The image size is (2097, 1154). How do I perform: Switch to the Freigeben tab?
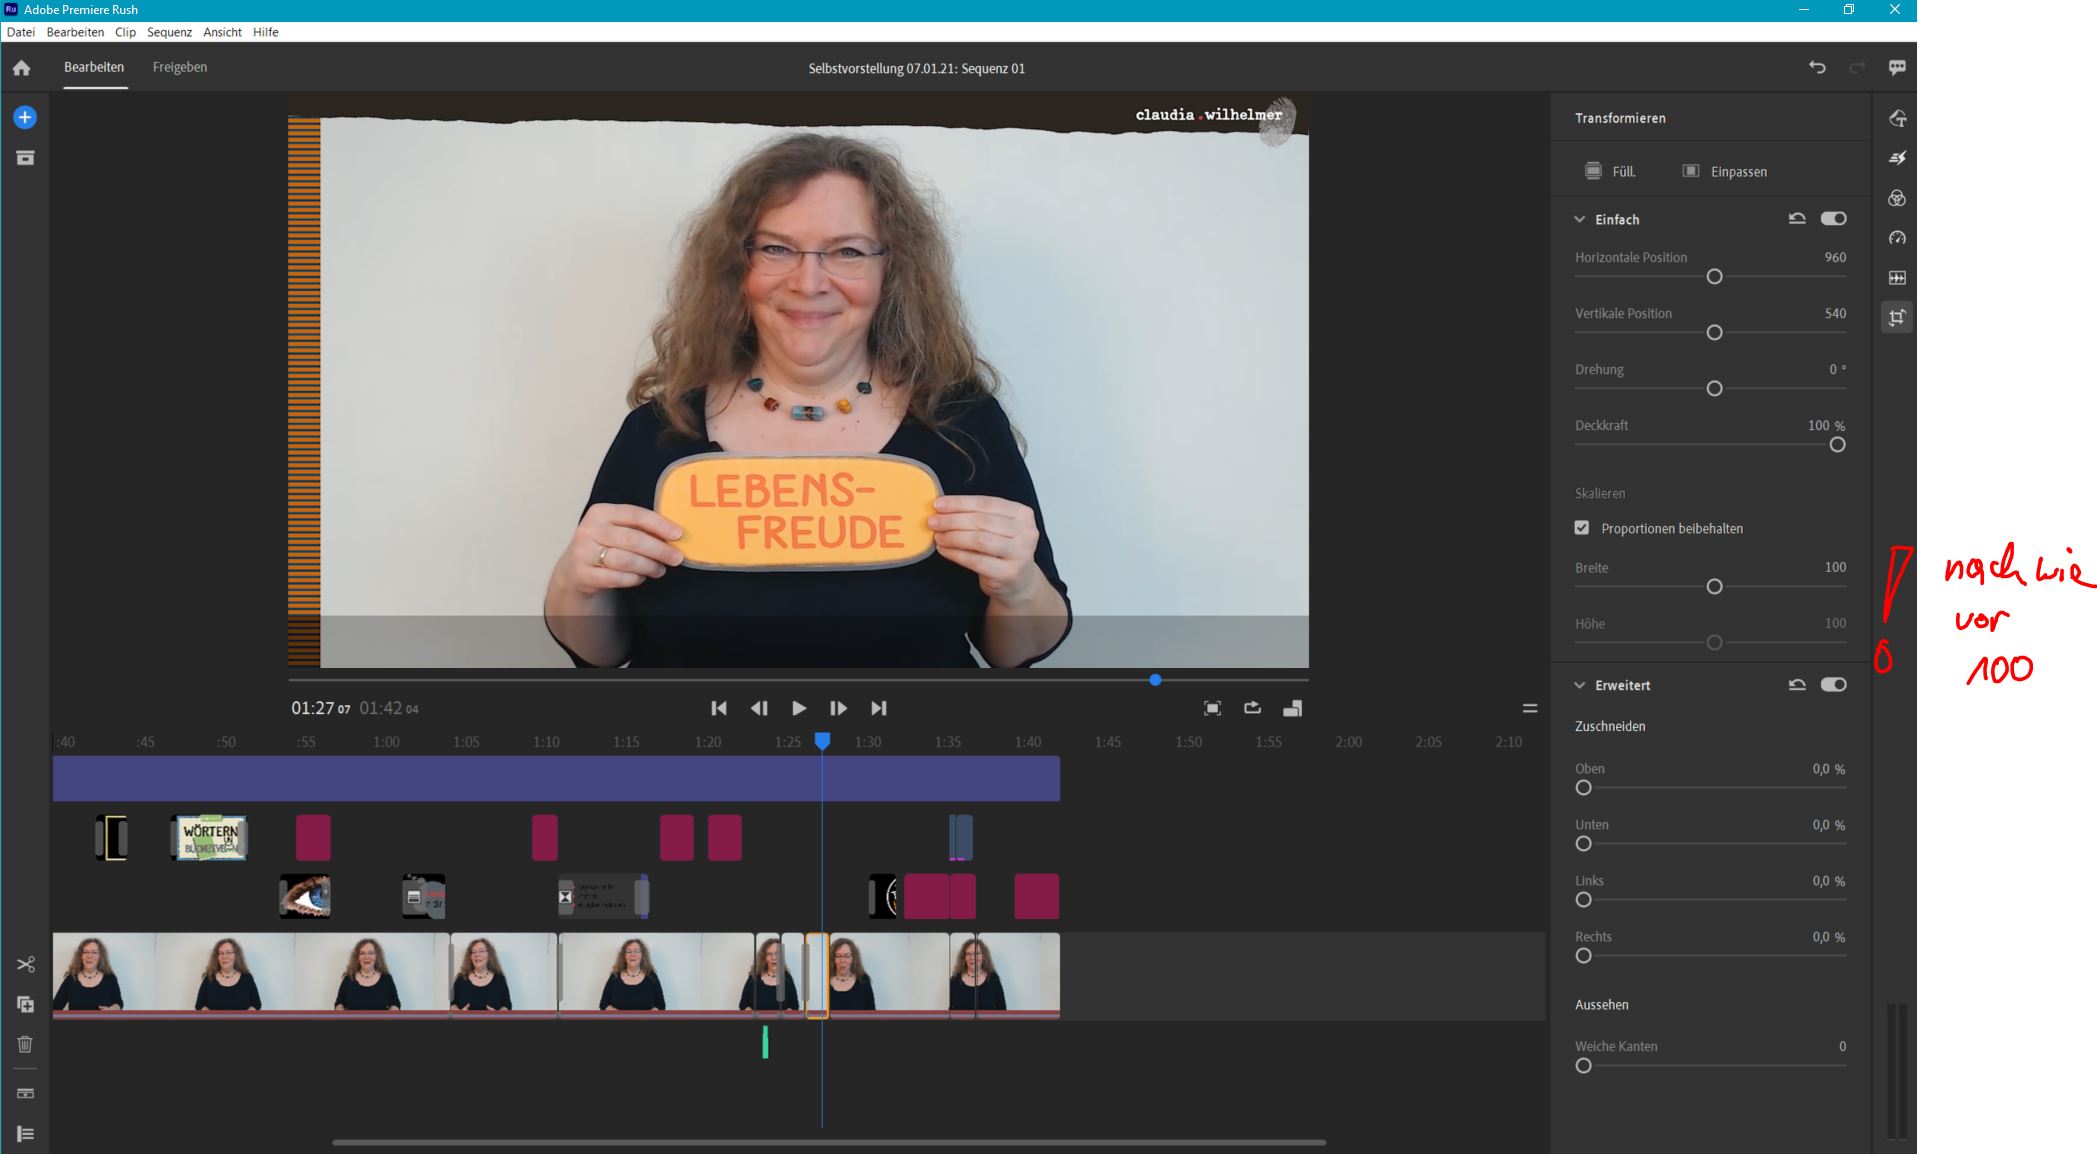179,67
